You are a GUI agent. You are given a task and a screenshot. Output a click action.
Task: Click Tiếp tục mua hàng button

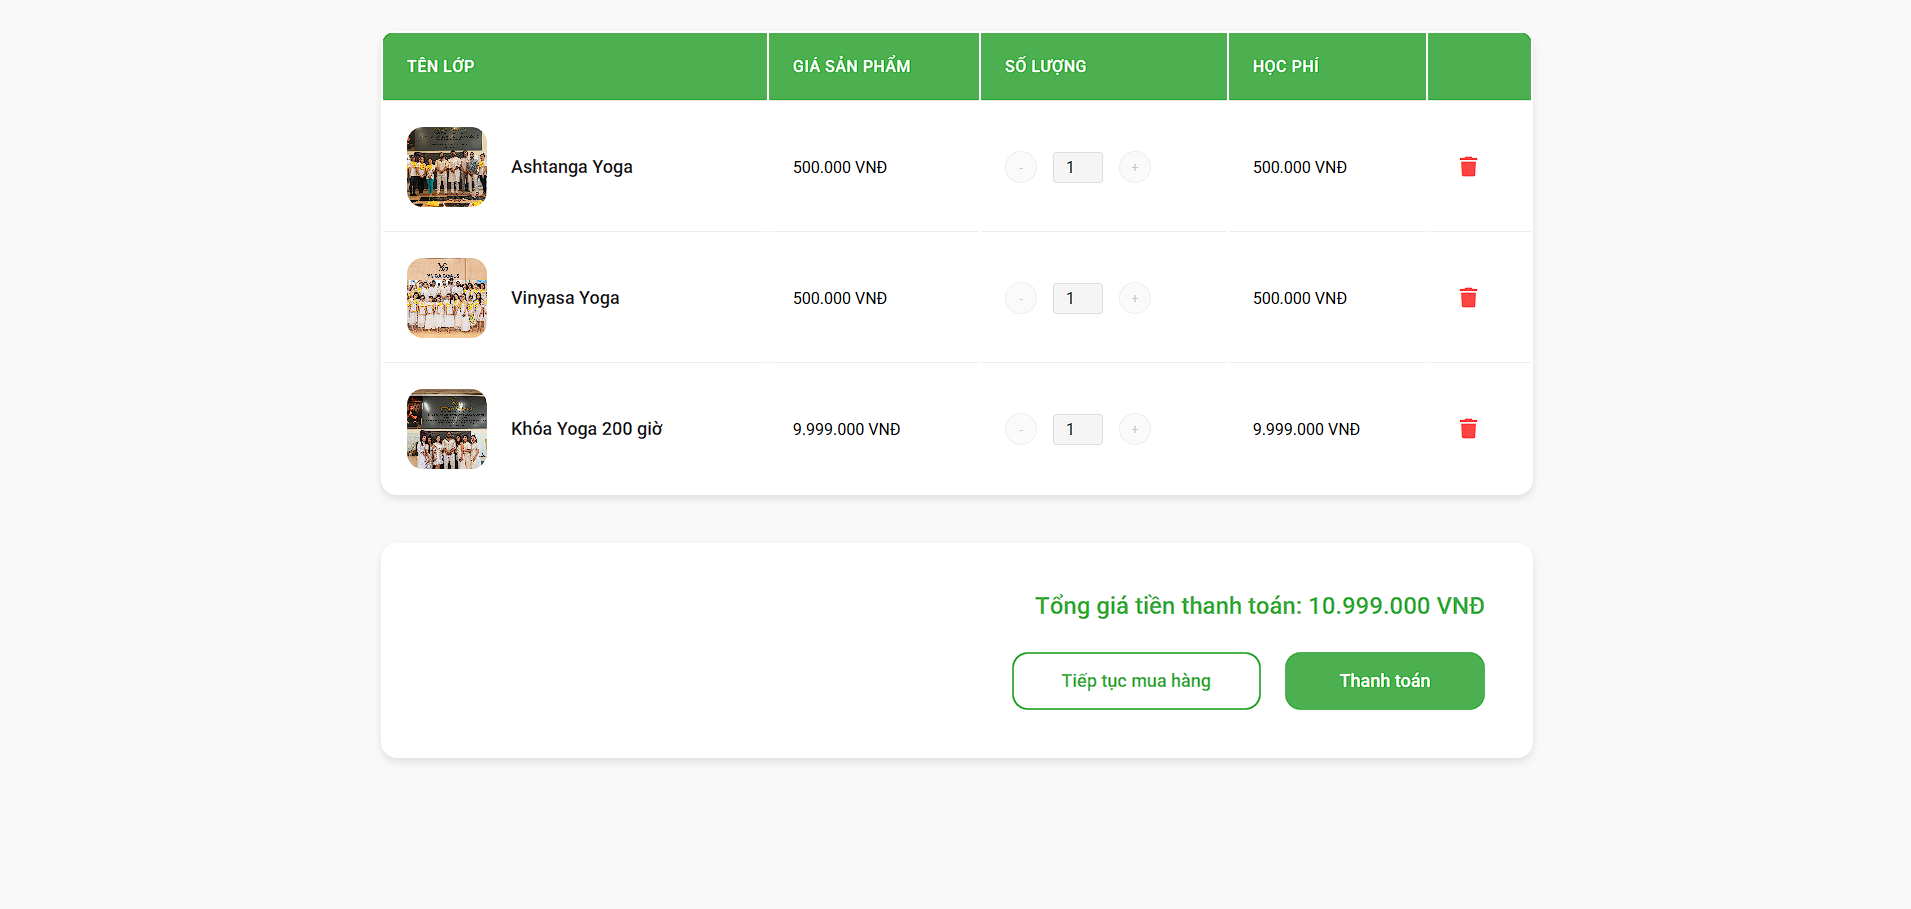click(1135, 681)
